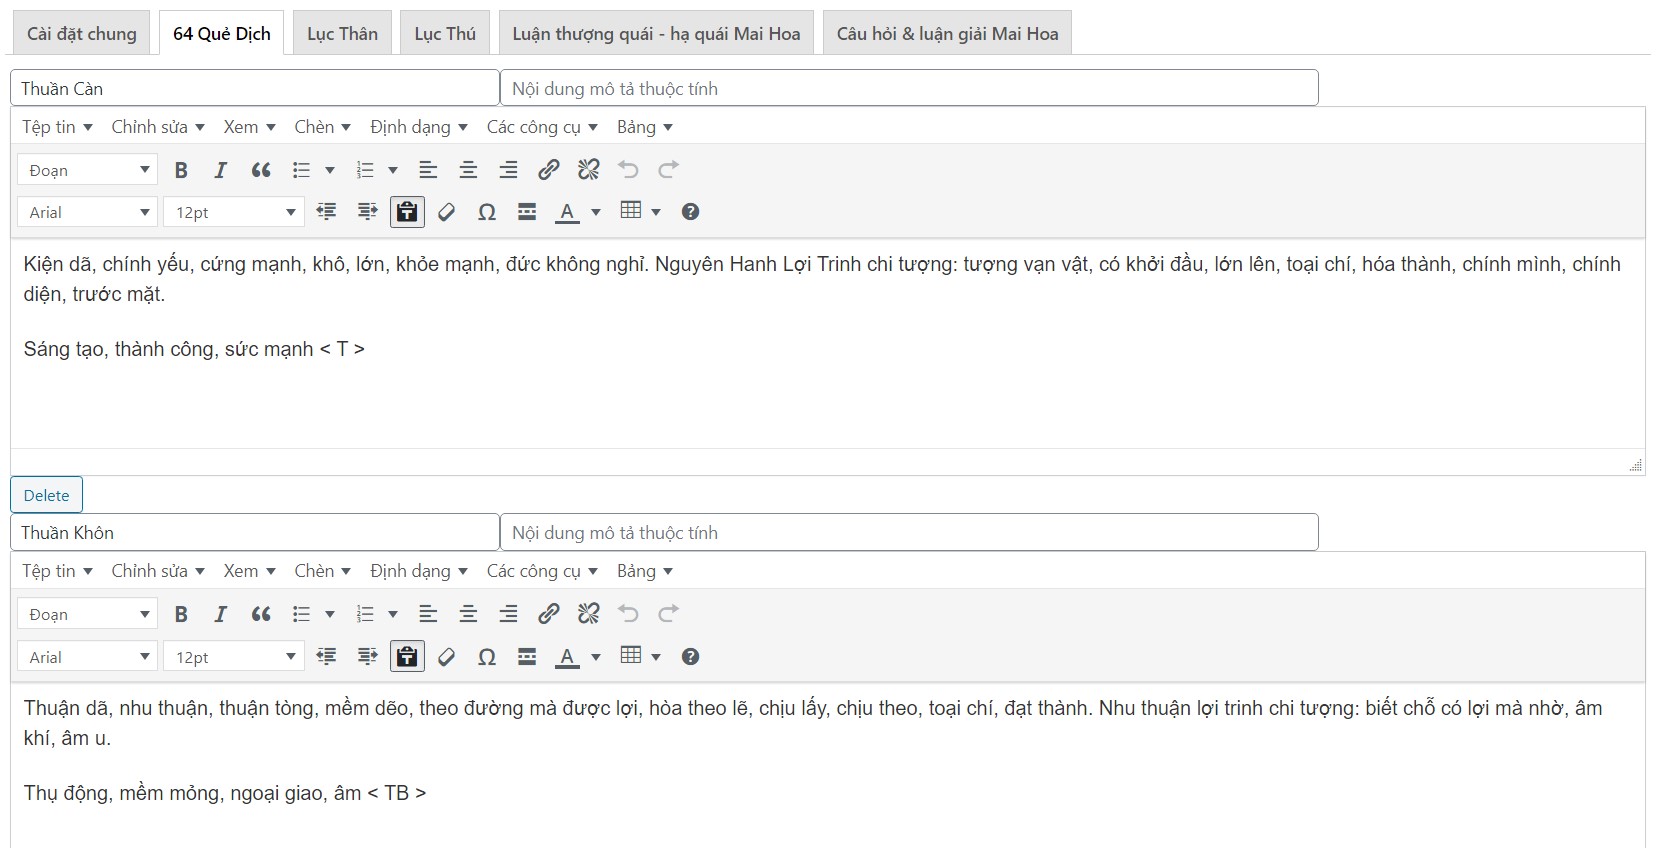Redo change in Thuần Càn editor
The width and height of the screenshot is (1658, 848).
[668, 170]
